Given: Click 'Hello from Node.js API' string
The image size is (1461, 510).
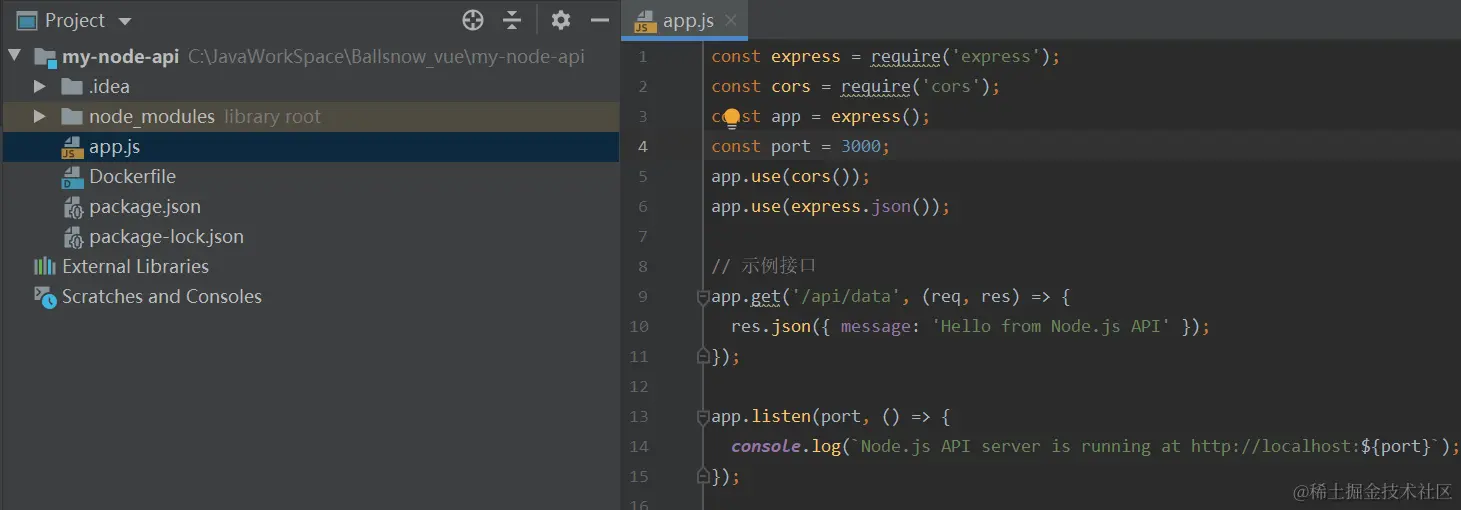Looking at the screenshot, I should coord(1050,327).
